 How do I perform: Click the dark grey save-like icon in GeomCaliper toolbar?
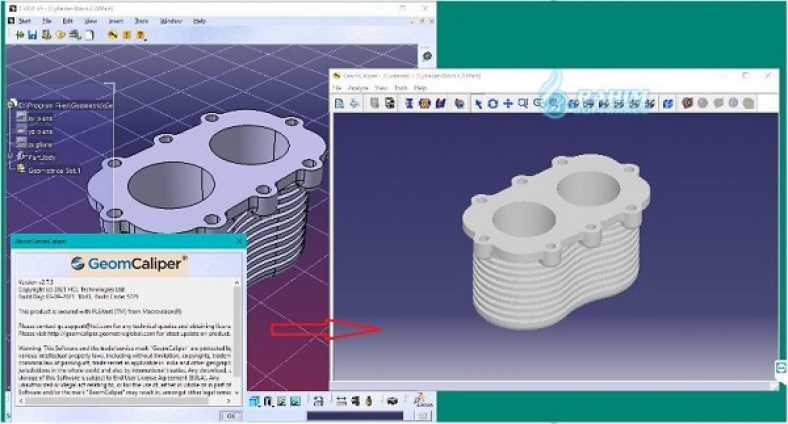coord(389,103)
